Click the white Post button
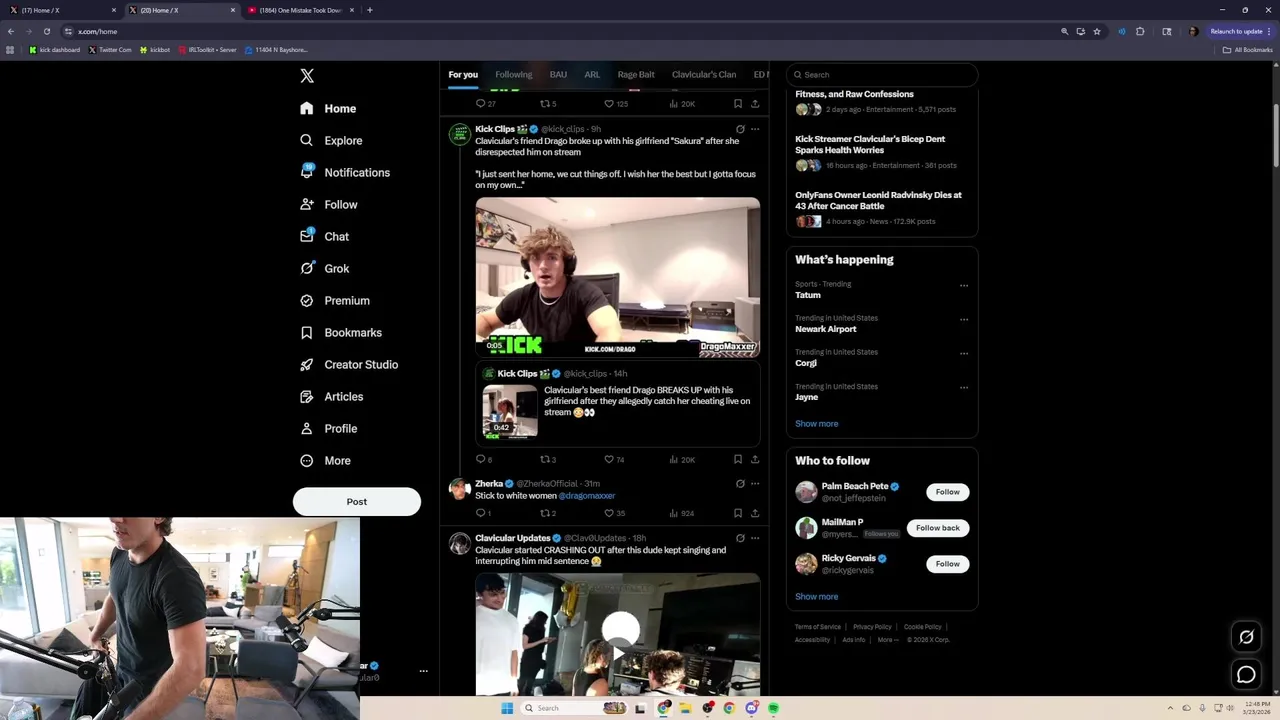This screenshot has height=720, width=1280. (x=357, y=502)
